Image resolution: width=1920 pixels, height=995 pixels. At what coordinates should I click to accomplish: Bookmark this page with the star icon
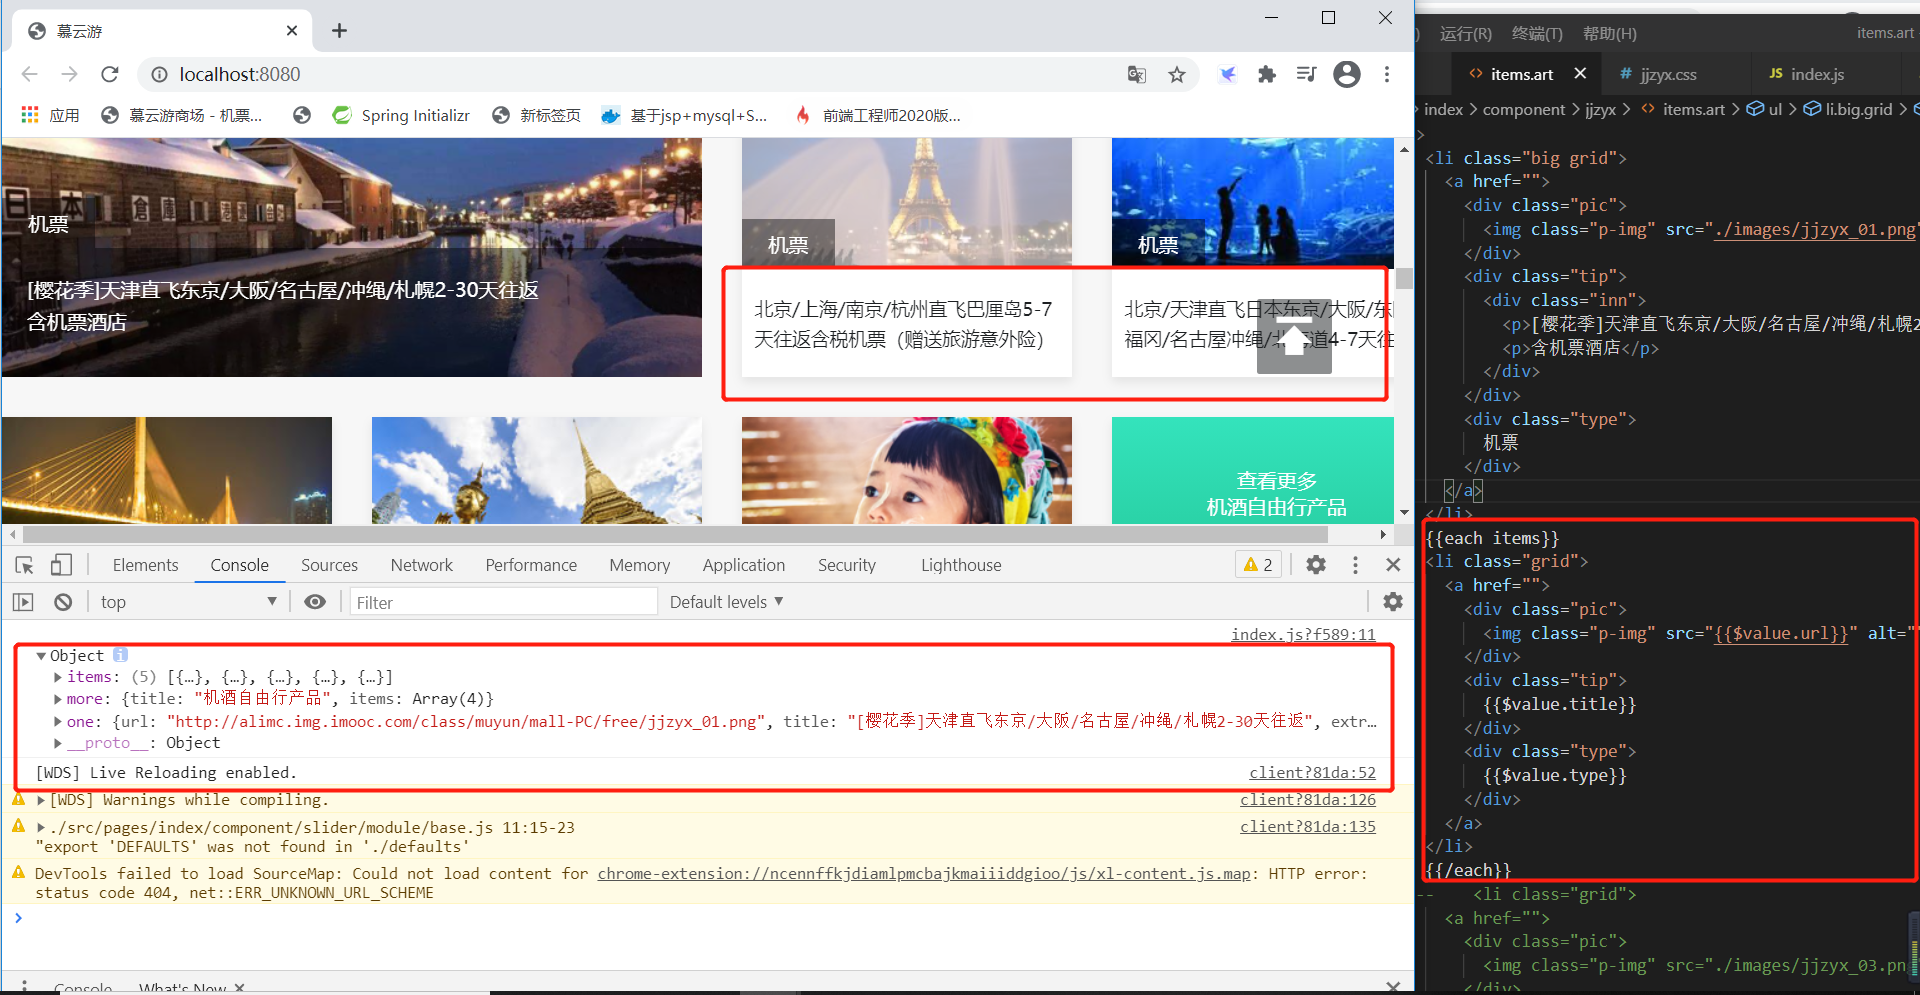[1177, 75]
